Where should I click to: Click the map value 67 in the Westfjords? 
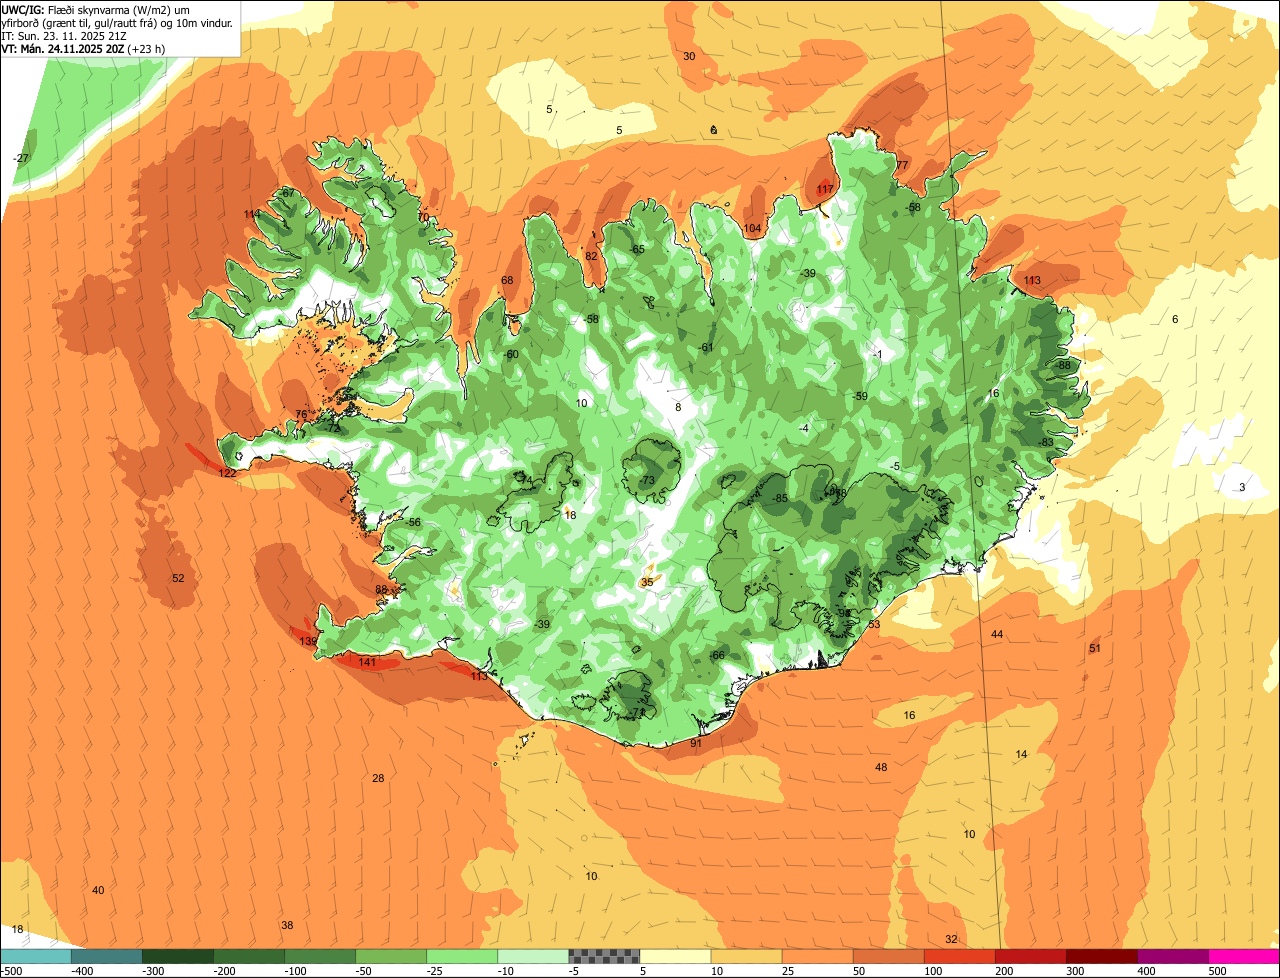pyautogui.click(x=288, y=192)
